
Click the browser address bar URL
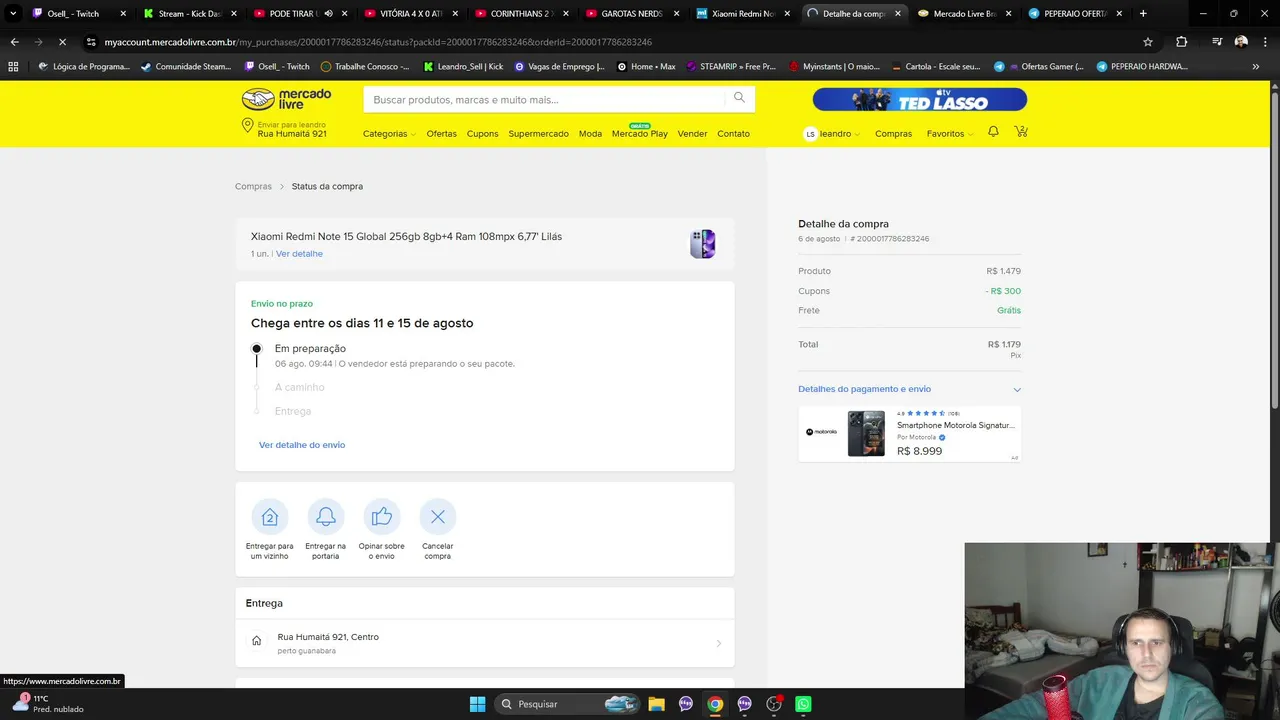(x=378, y=42)
